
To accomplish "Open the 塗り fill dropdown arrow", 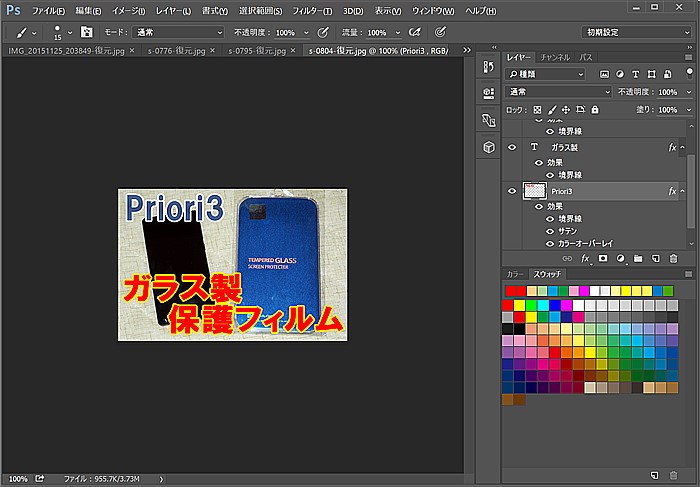I will pos(688,110).
